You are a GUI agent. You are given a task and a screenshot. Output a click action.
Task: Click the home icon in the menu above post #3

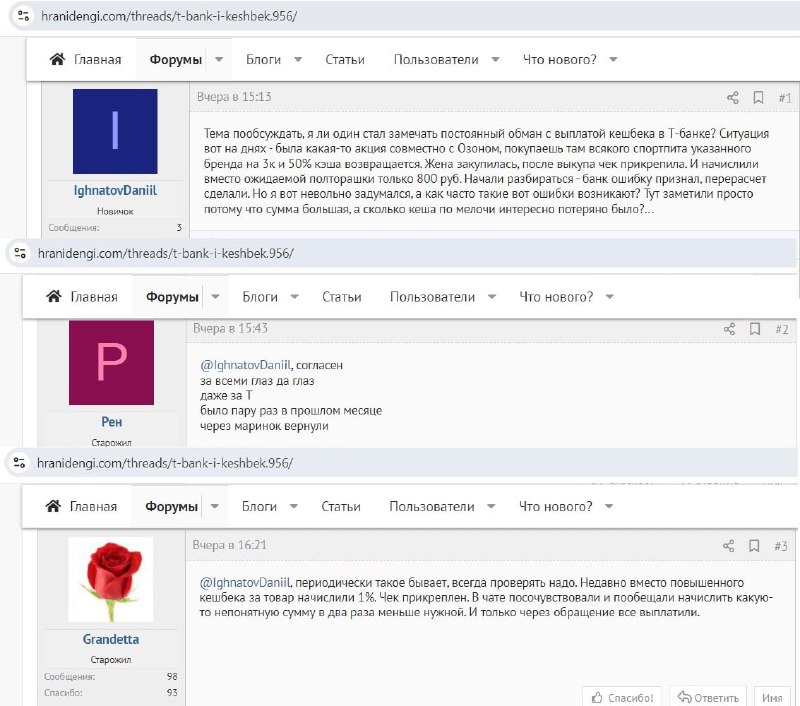(x=53, y=506)
